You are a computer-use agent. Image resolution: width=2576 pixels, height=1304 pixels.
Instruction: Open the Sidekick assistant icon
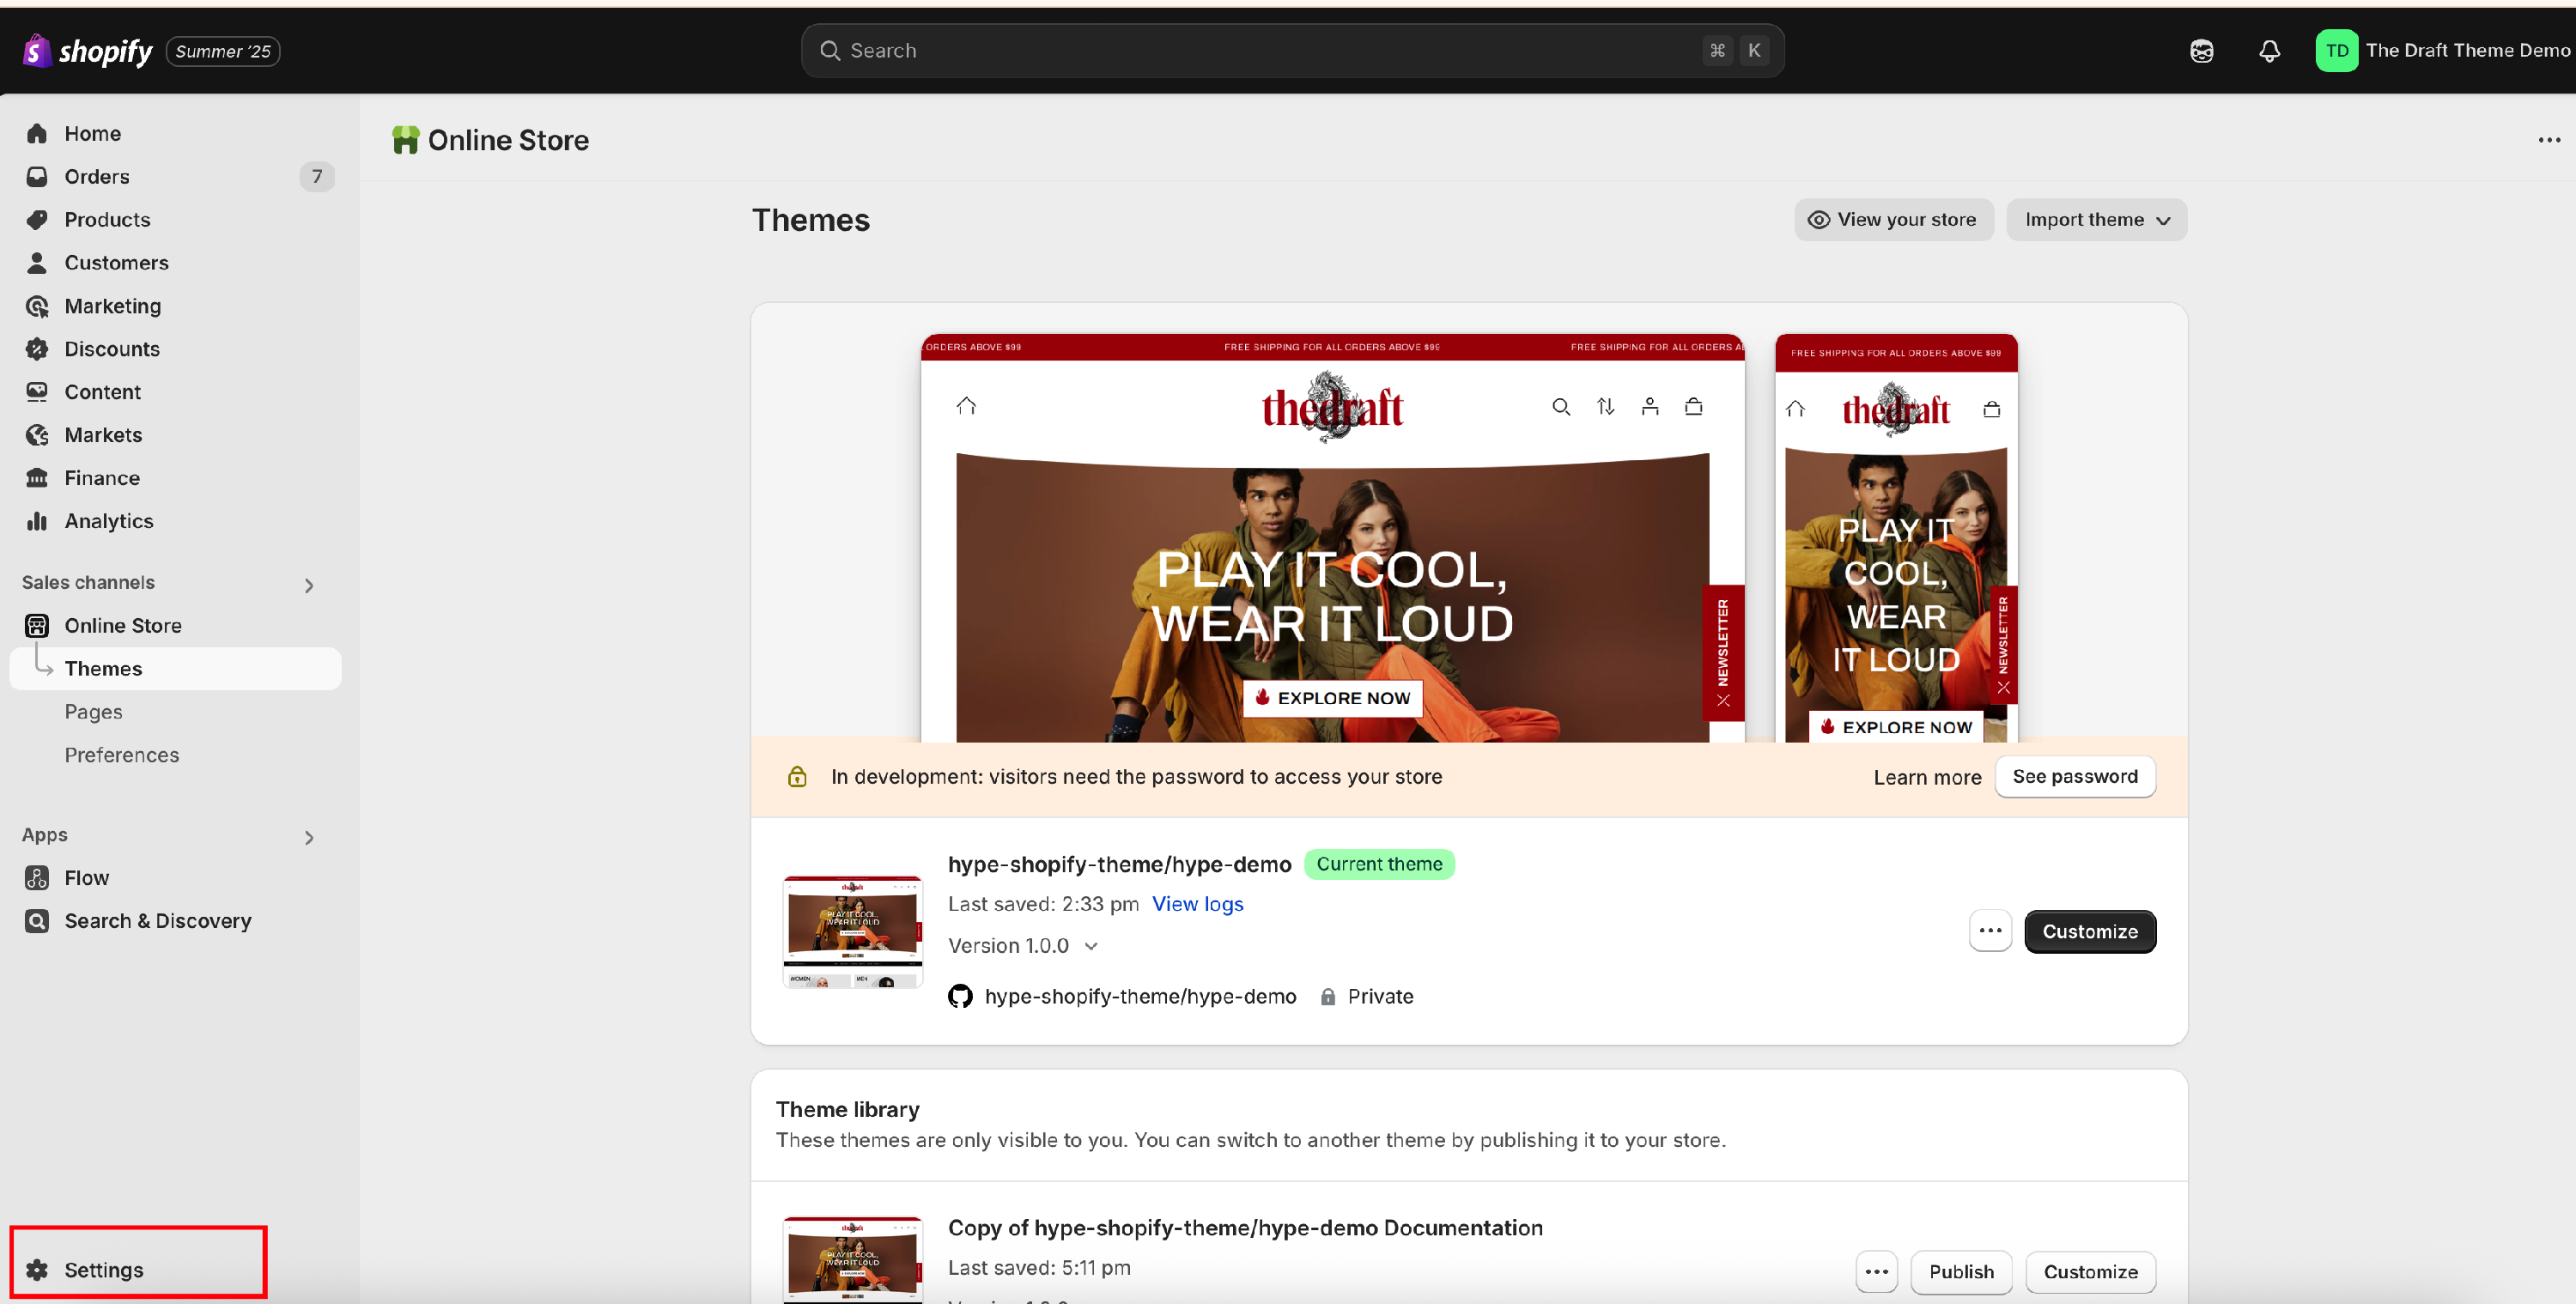click(2201, 51)
